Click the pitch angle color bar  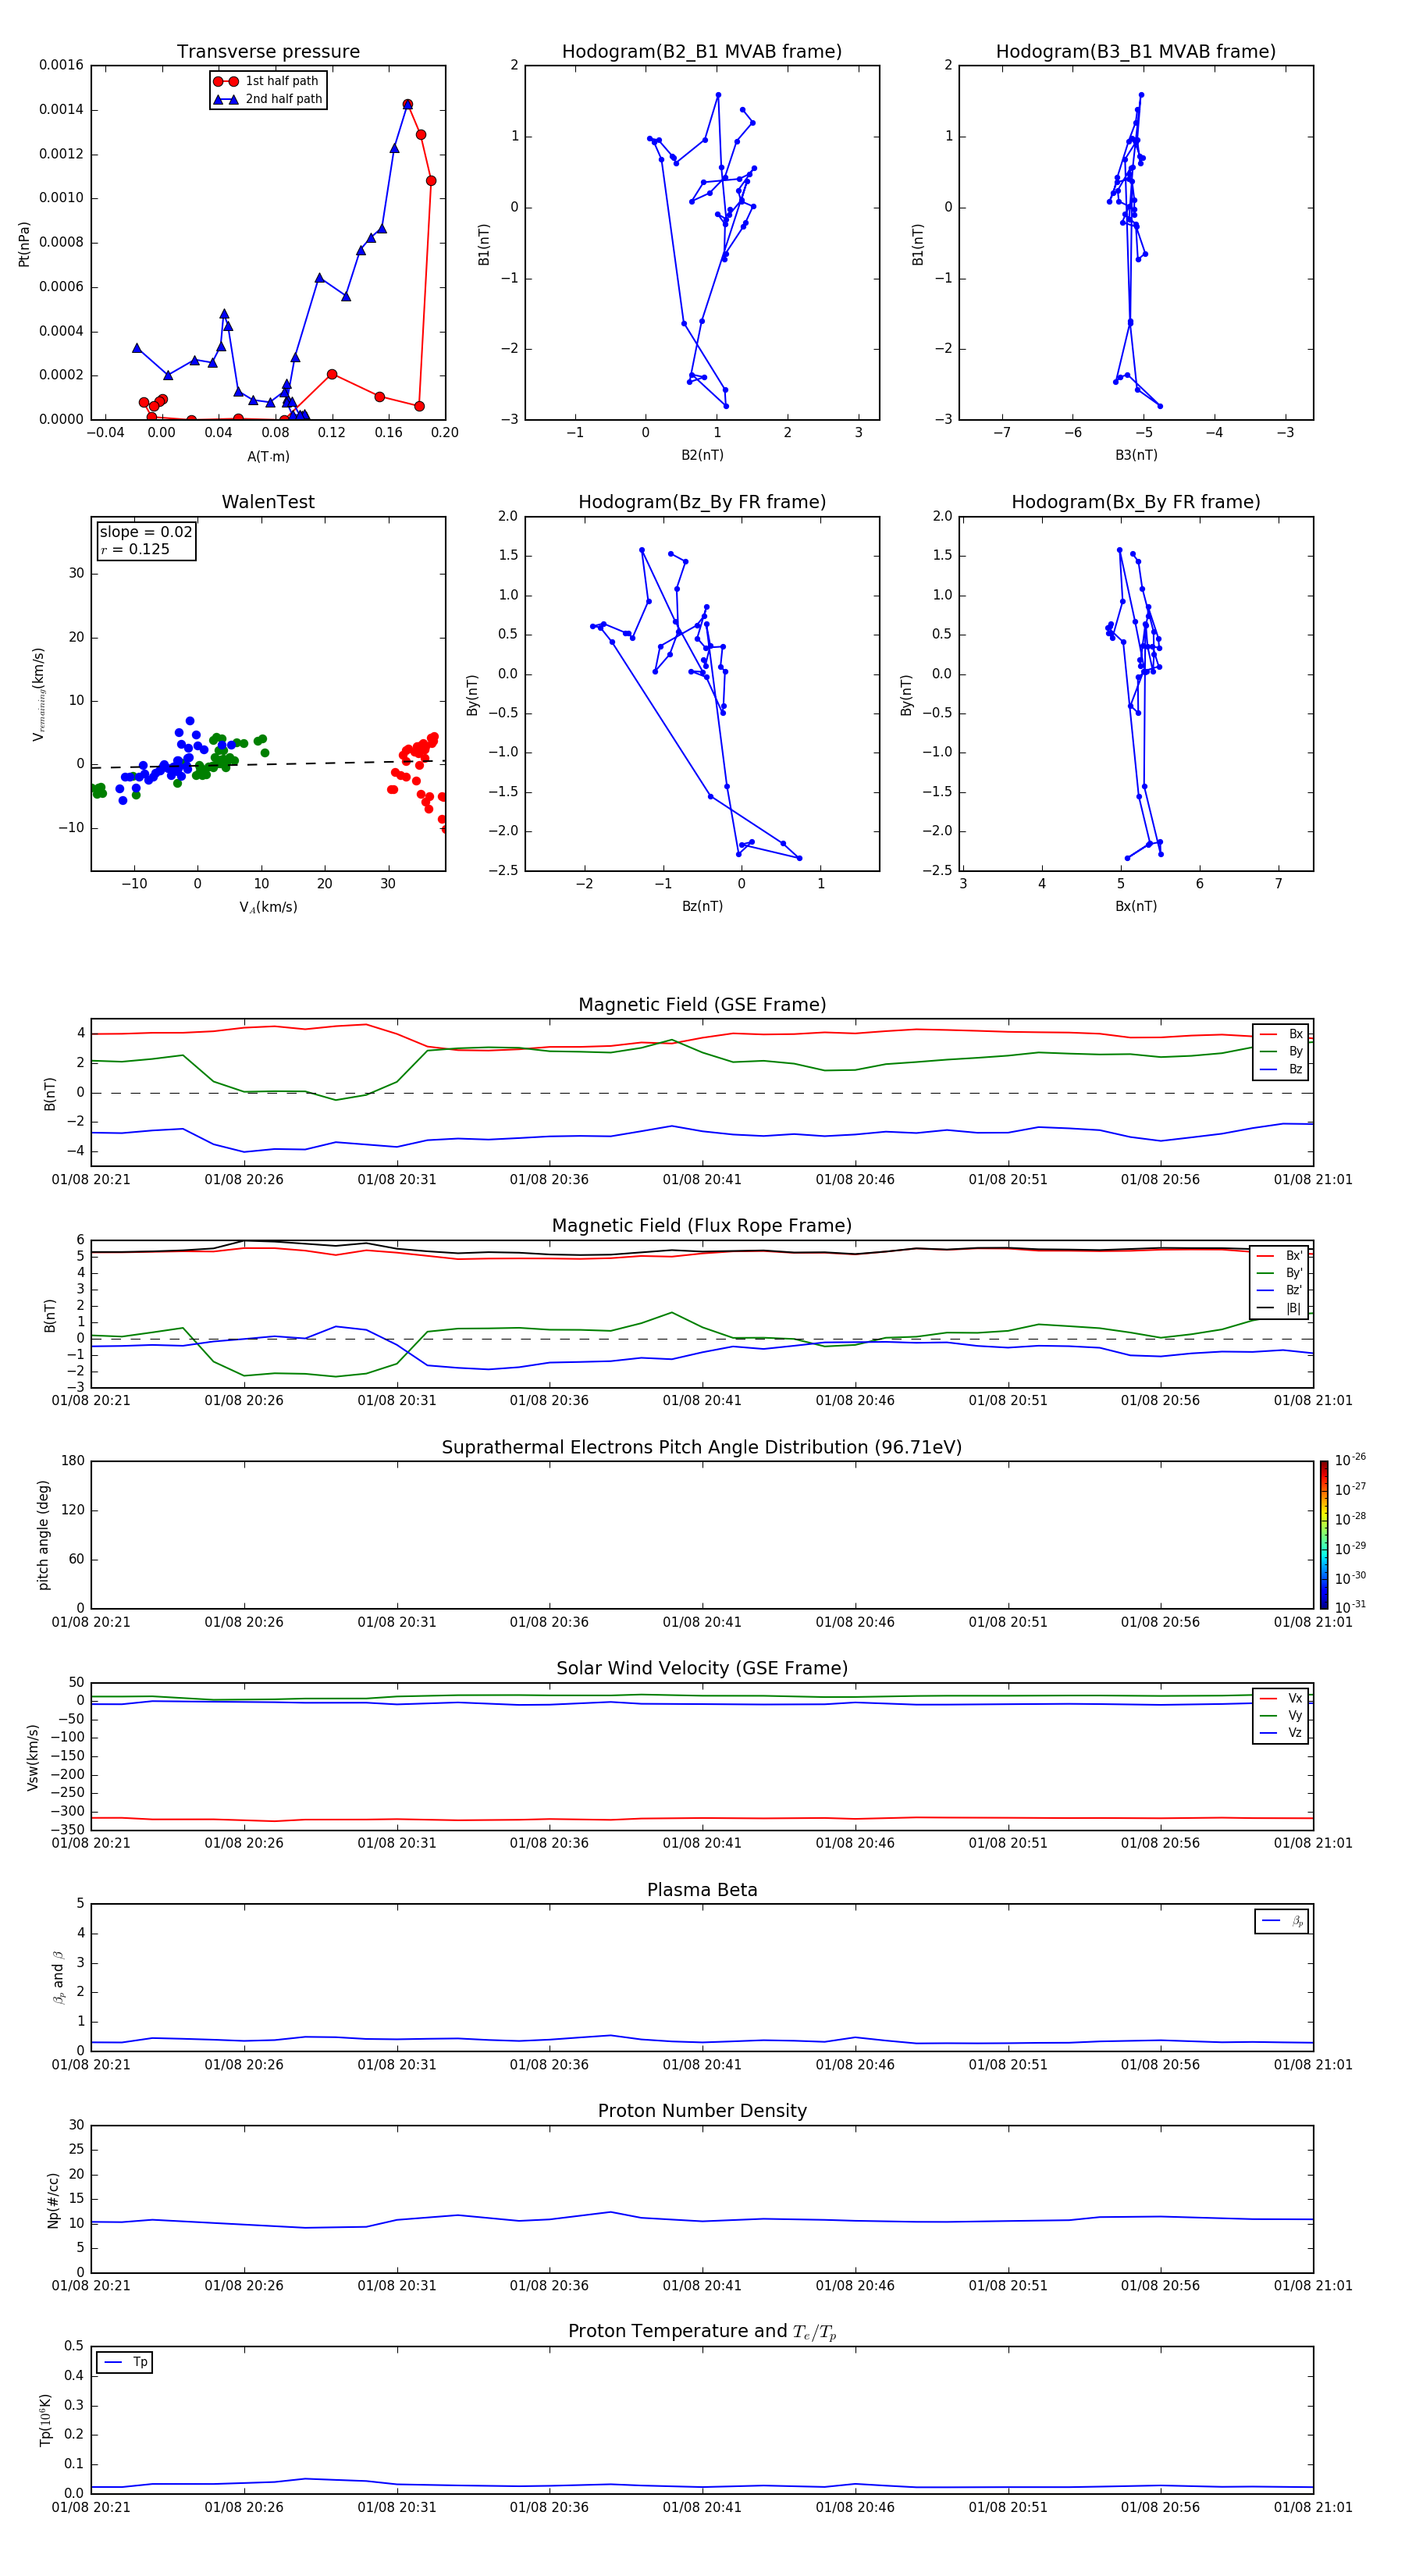pos(1323,1534)
